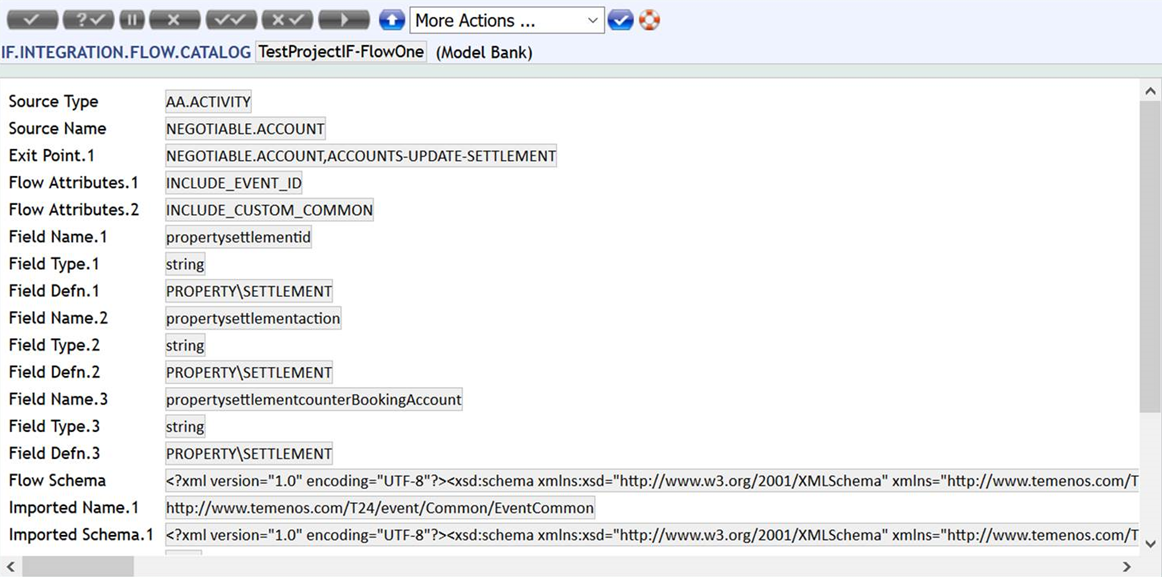Click the Flow Schema XML field

650,481
